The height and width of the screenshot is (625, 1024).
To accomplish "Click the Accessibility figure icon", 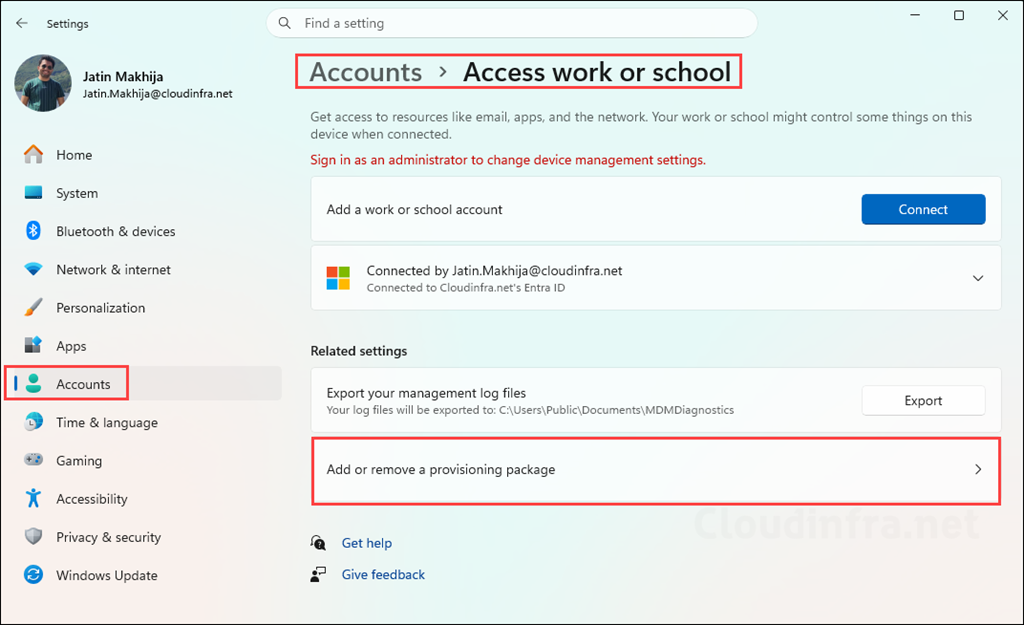I will [33, 498].
